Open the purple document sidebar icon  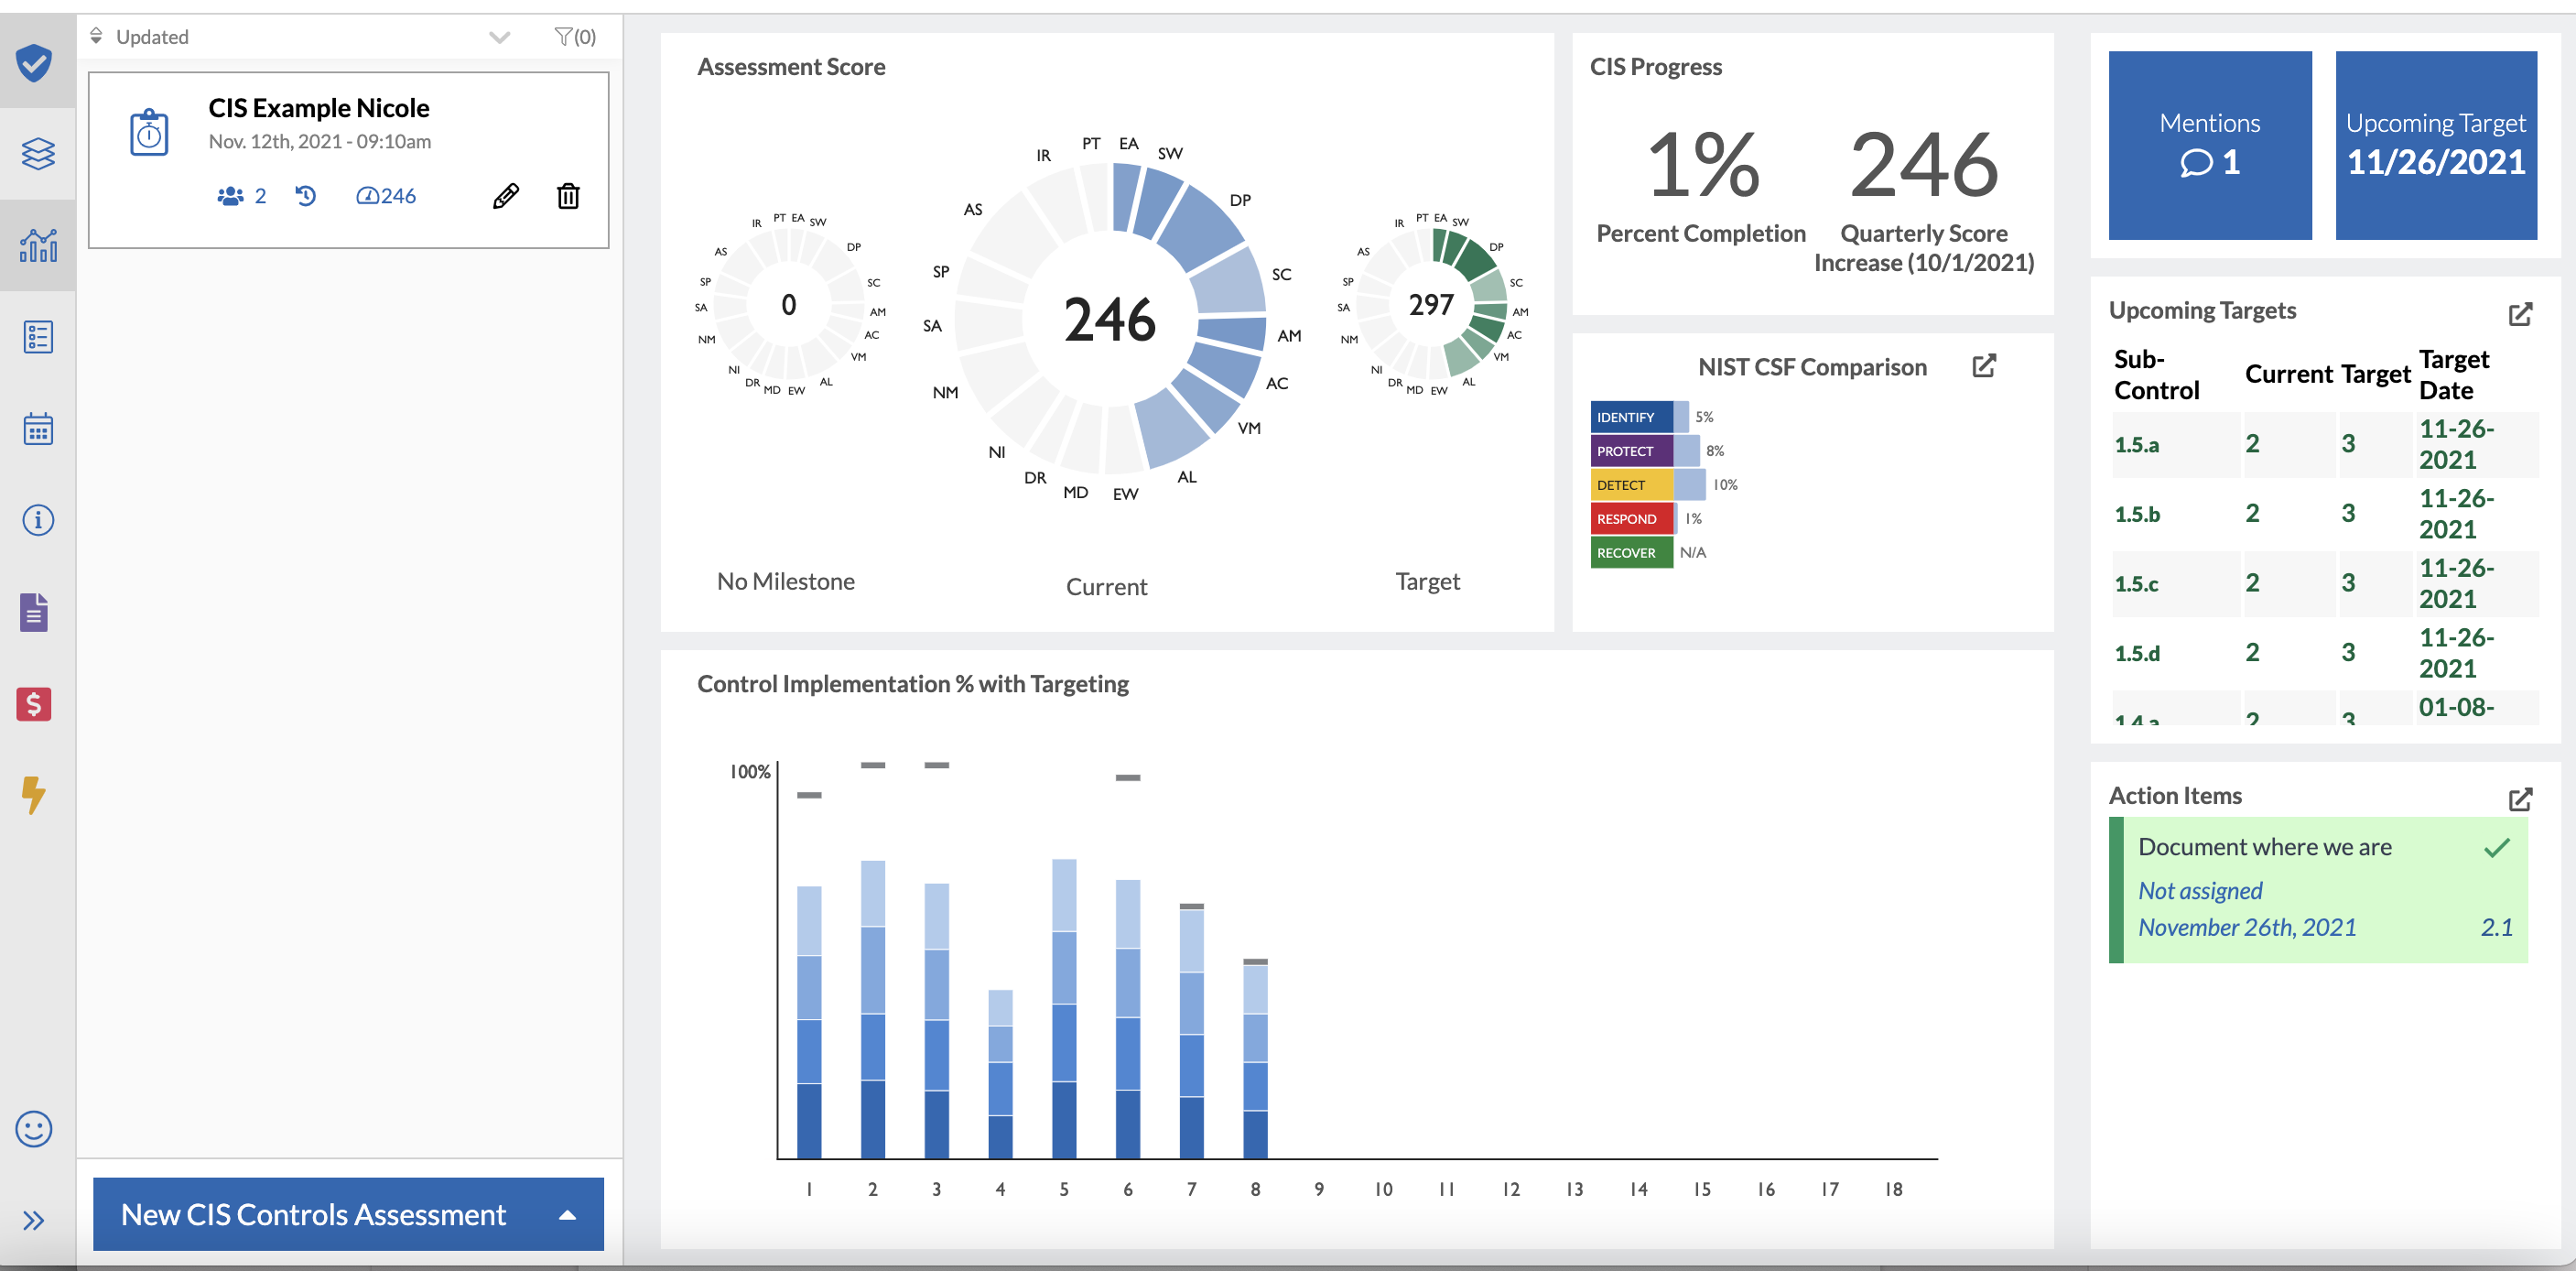pos(34,612)
